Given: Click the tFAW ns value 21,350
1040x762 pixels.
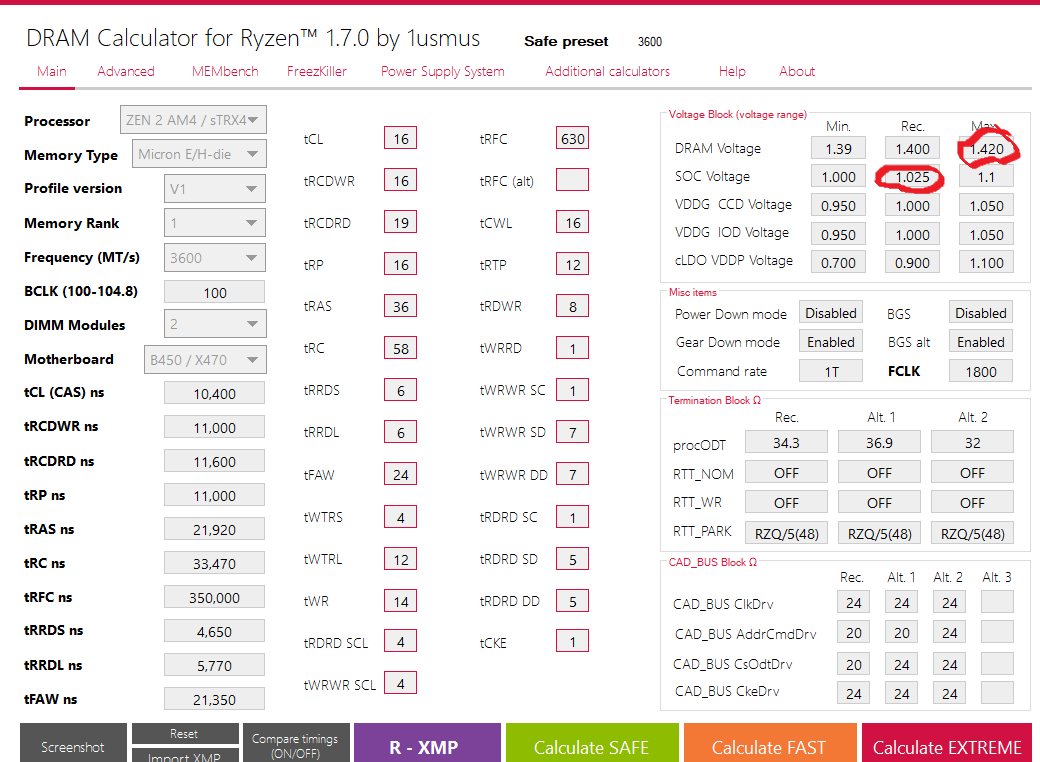Looking at the screenshot, I should click(214, 699).
